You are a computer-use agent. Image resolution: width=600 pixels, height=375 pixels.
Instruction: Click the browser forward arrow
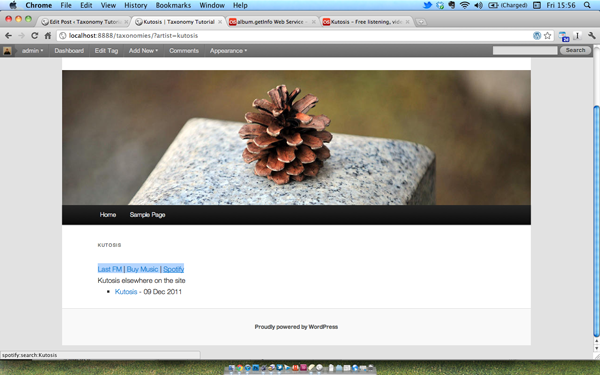click(x=21, y=36)
